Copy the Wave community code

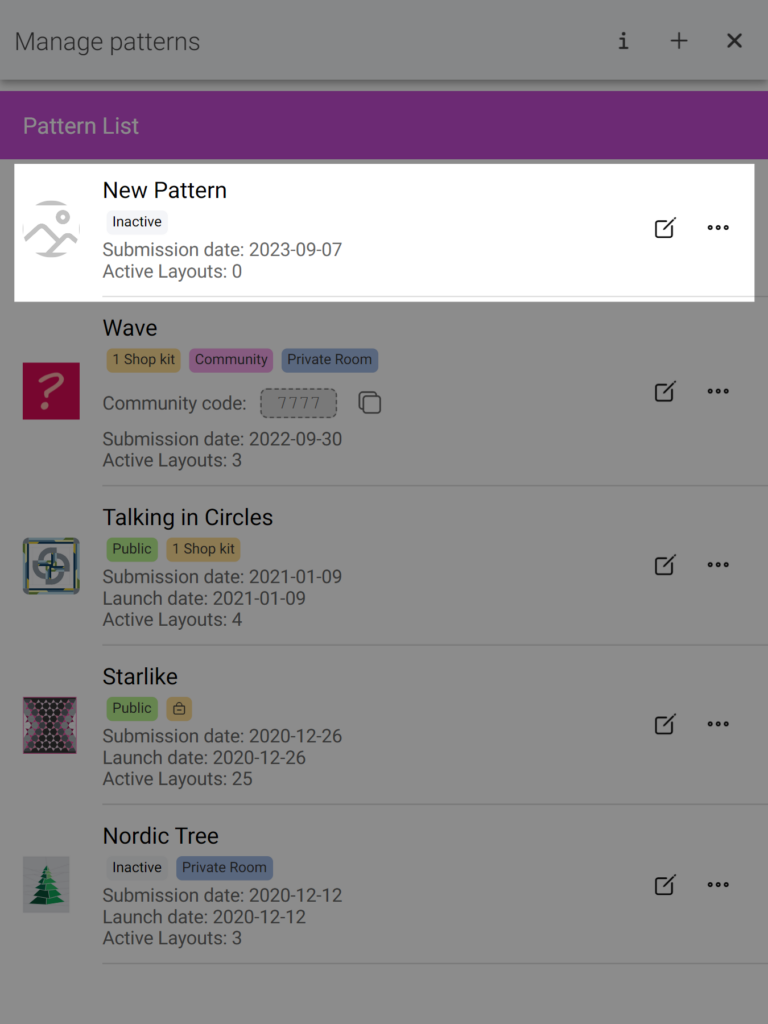[370, 403]
